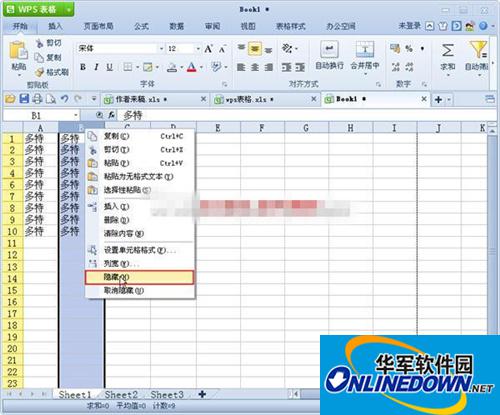Screen dimensions: 500x415
Task: Click the text orientation icon
Action: coord(287,49)
